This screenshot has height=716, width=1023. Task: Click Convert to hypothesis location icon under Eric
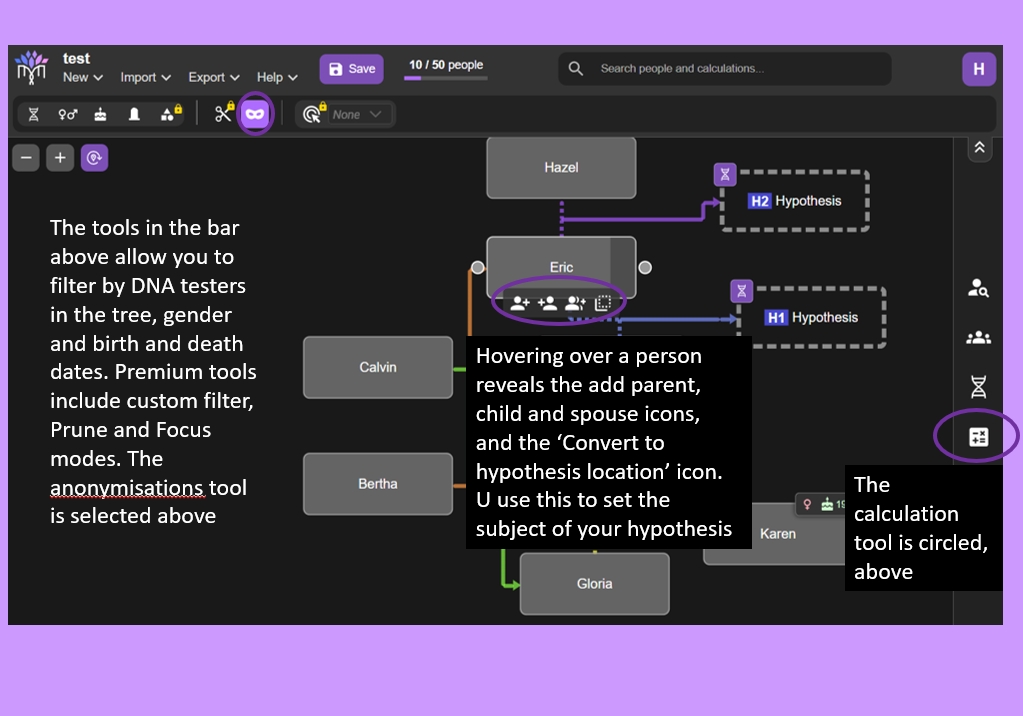click(x=603, y=303)
